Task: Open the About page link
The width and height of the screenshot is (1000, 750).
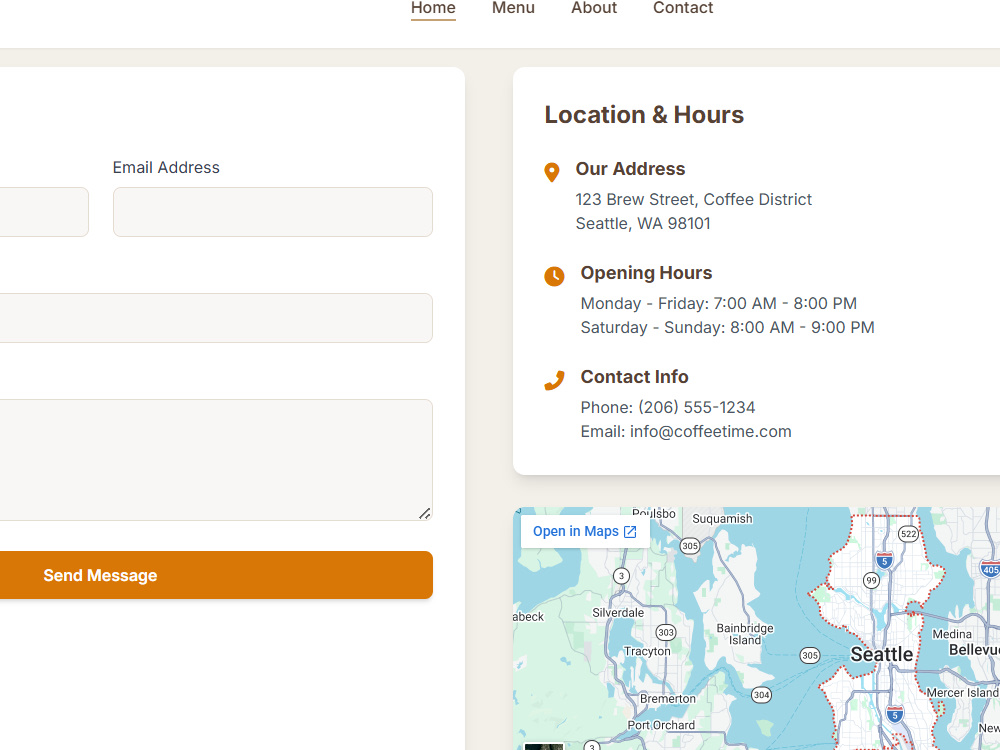Action: [x=594, y=8]
